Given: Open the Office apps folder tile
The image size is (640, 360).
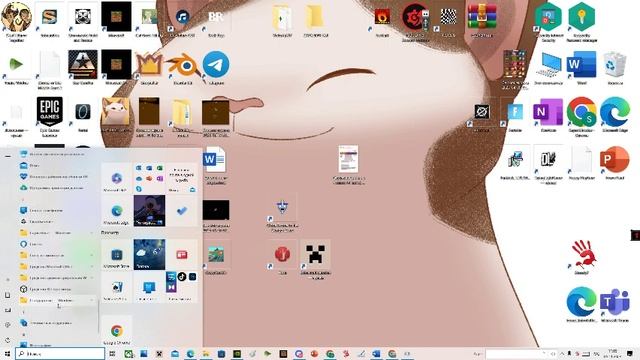Looking at the screenshot, I should tap(149, 178).
